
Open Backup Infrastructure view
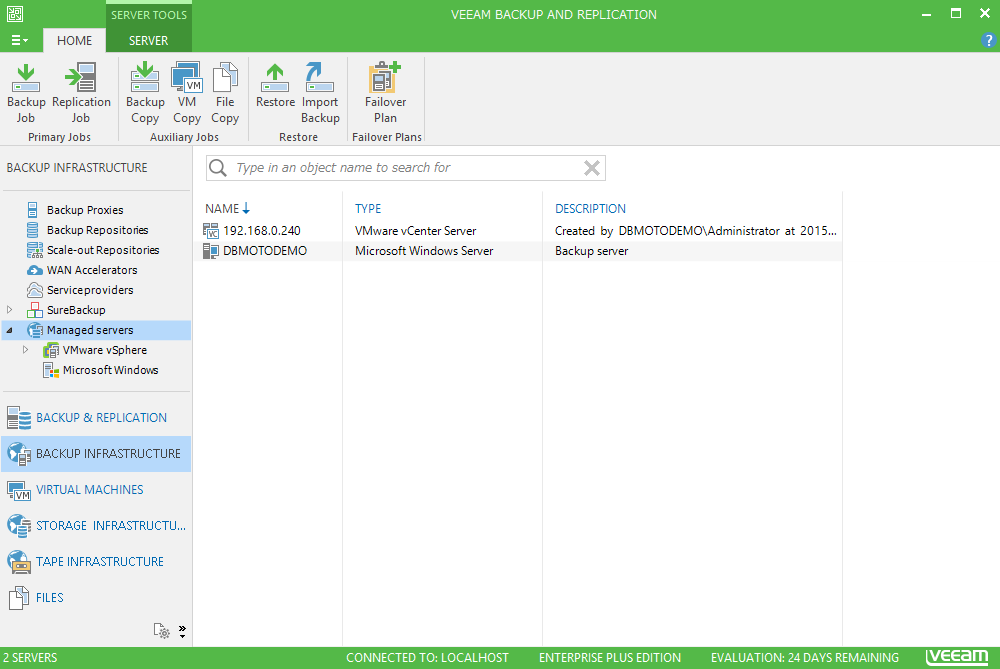tap(96, 454)
